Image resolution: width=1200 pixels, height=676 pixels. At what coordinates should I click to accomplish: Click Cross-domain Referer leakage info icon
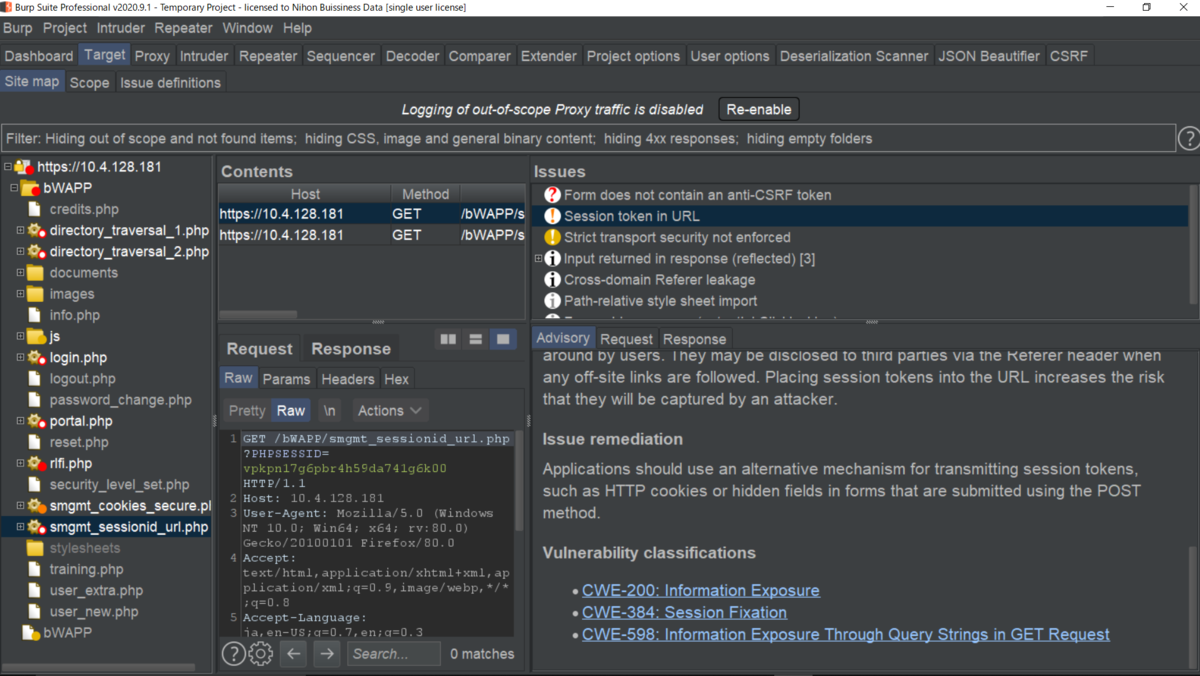tap(552, 280)
